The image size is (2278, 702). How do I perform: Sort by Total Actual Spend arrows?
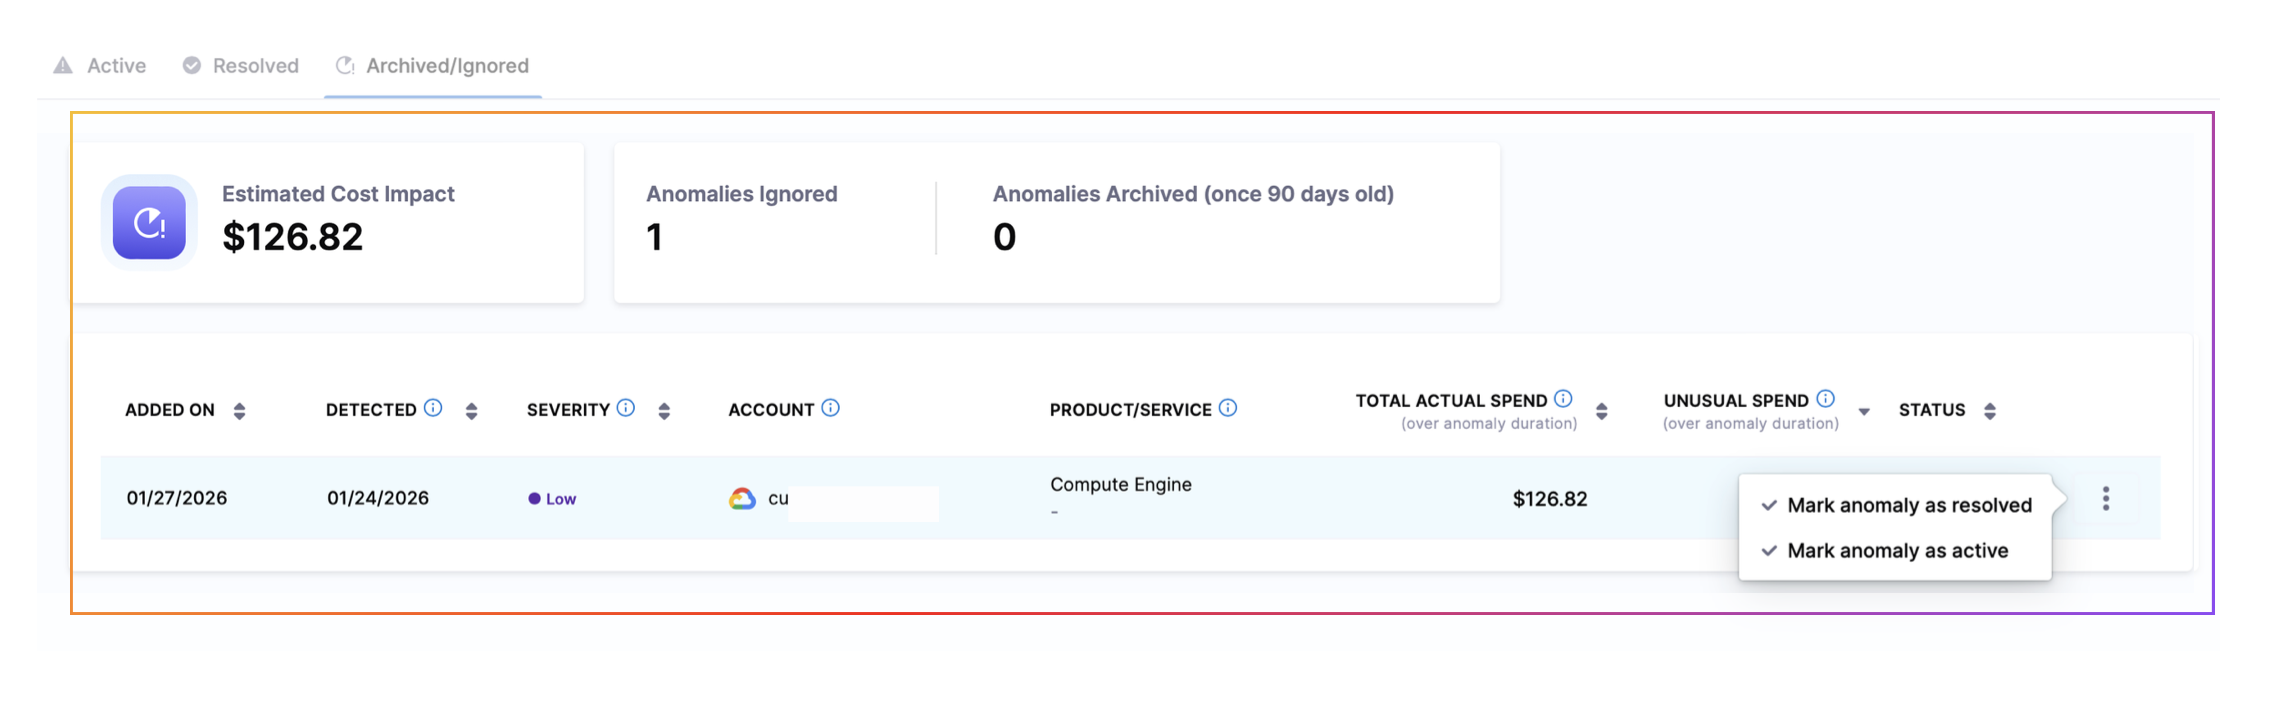[1601, 411]
